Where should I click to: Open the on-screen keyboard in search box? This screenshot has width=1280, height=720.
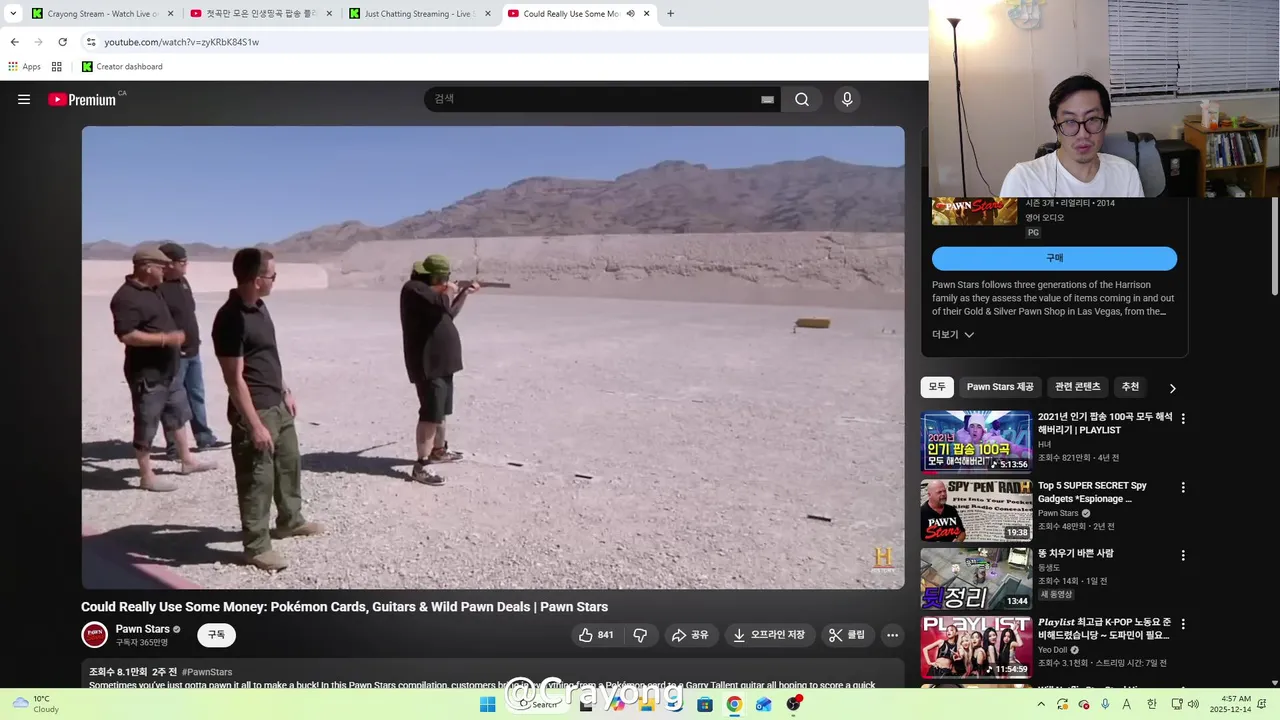tap(767, 99)
